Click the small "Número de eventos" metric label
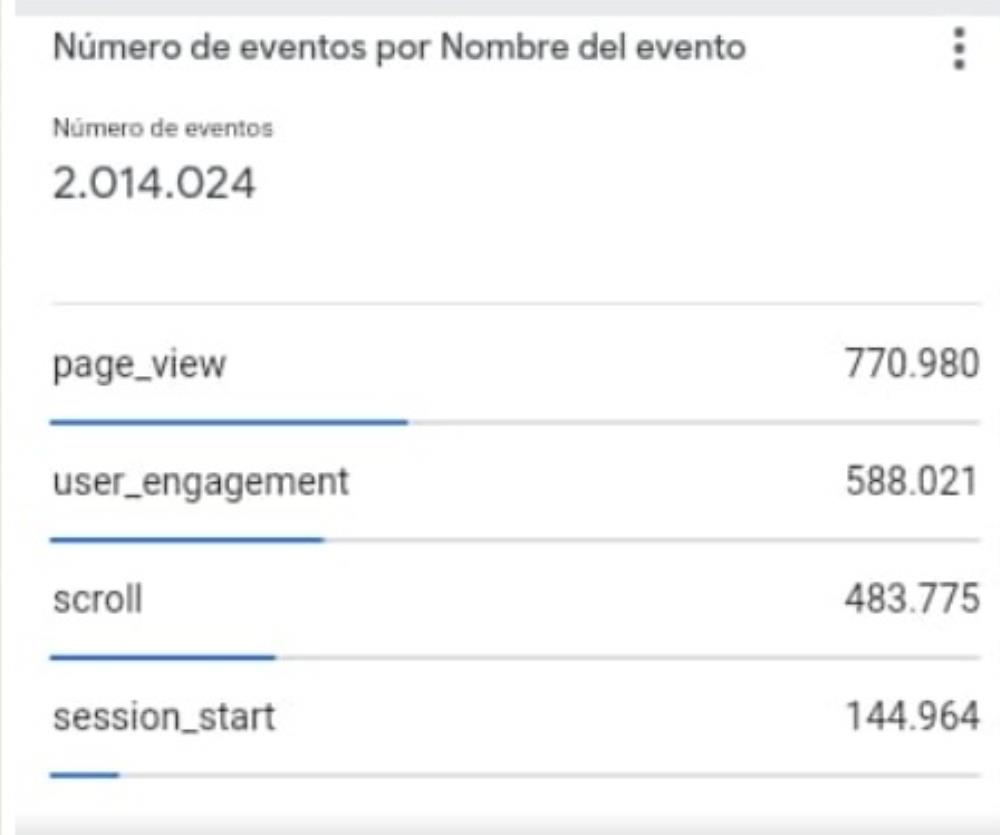1000x835 pixels. click(163, 128)
